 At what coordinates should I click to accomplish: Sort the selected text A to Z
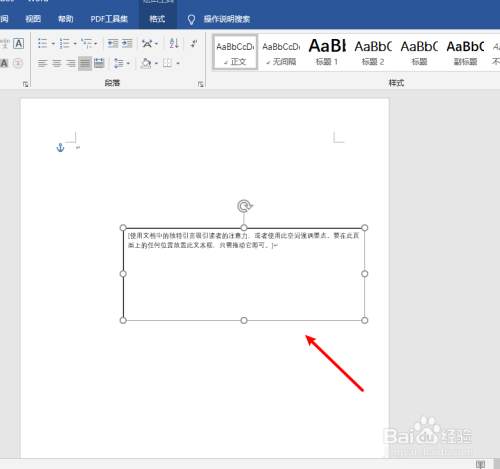click(174, 43)
